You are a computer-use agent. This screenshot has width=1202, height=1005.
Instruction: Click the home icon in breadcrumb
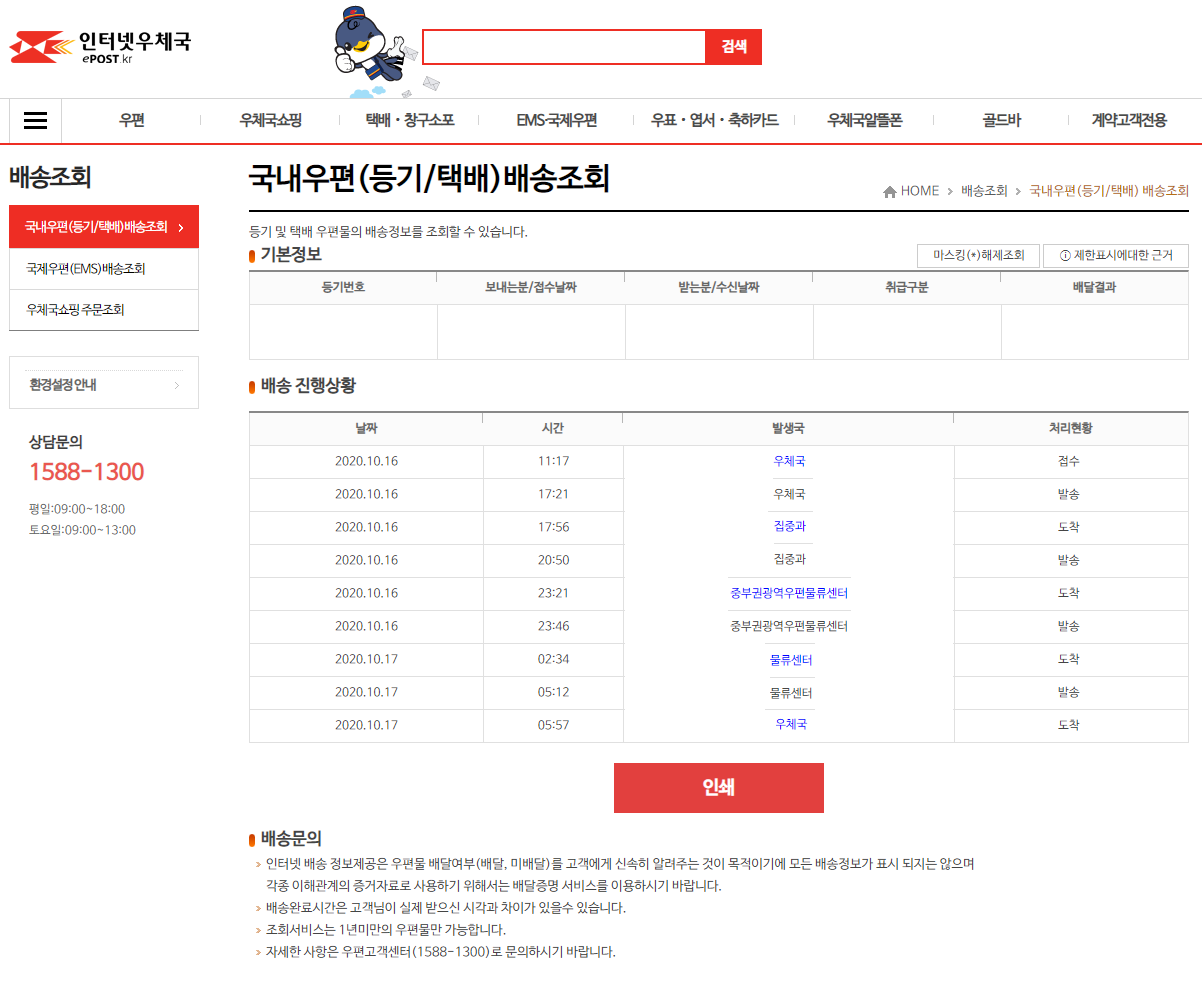(890, 191)
